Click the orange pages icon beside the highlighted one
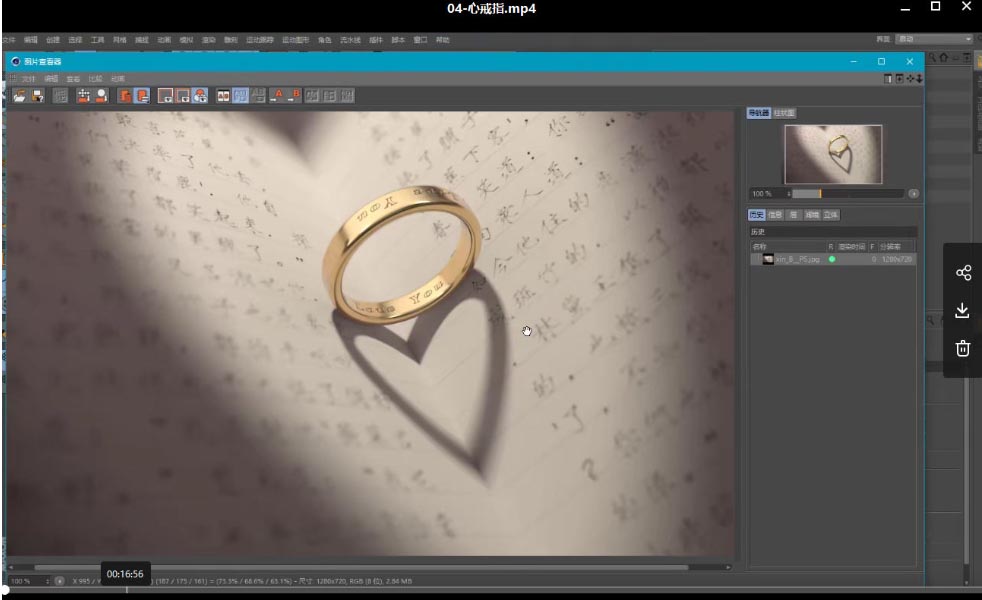 coord(125,96)
